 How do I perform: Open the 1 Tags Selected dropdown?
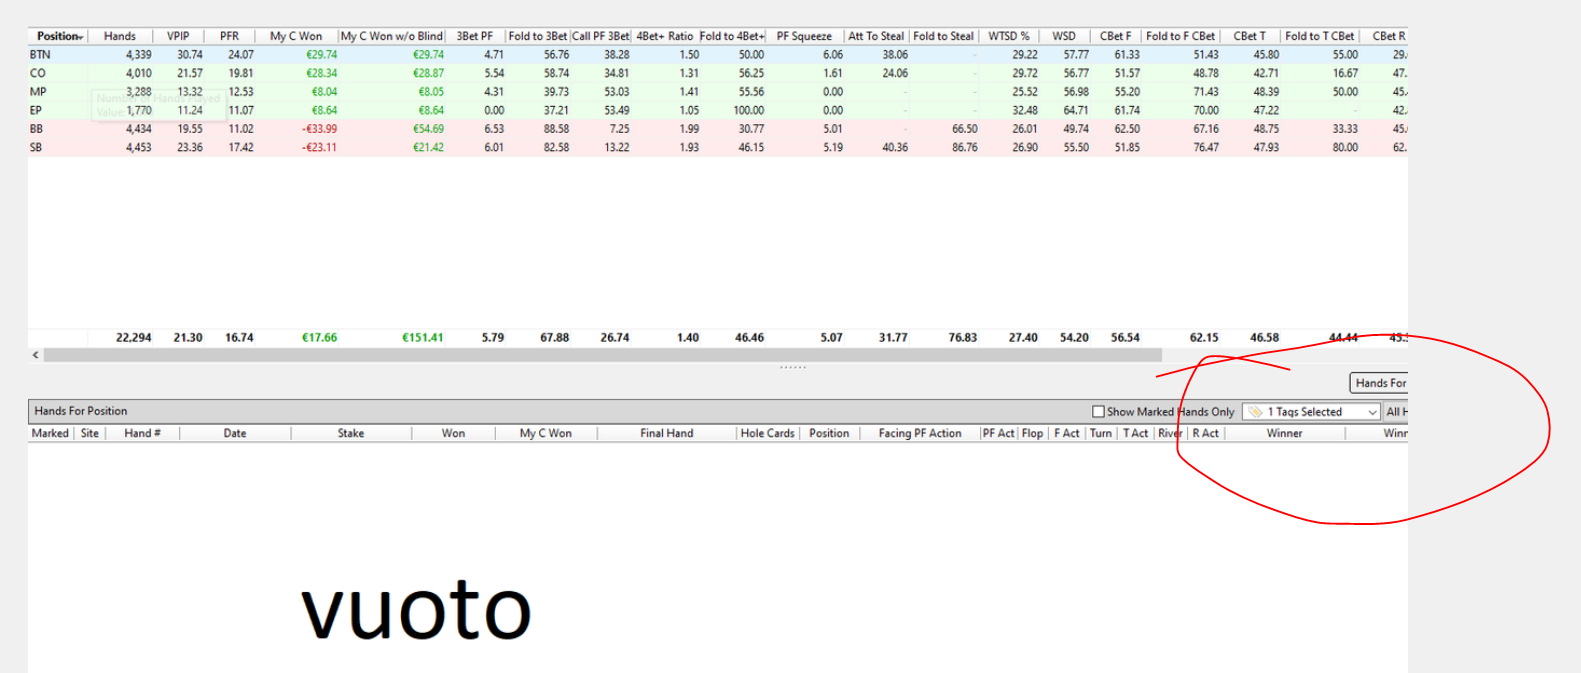pos(1311,412)
